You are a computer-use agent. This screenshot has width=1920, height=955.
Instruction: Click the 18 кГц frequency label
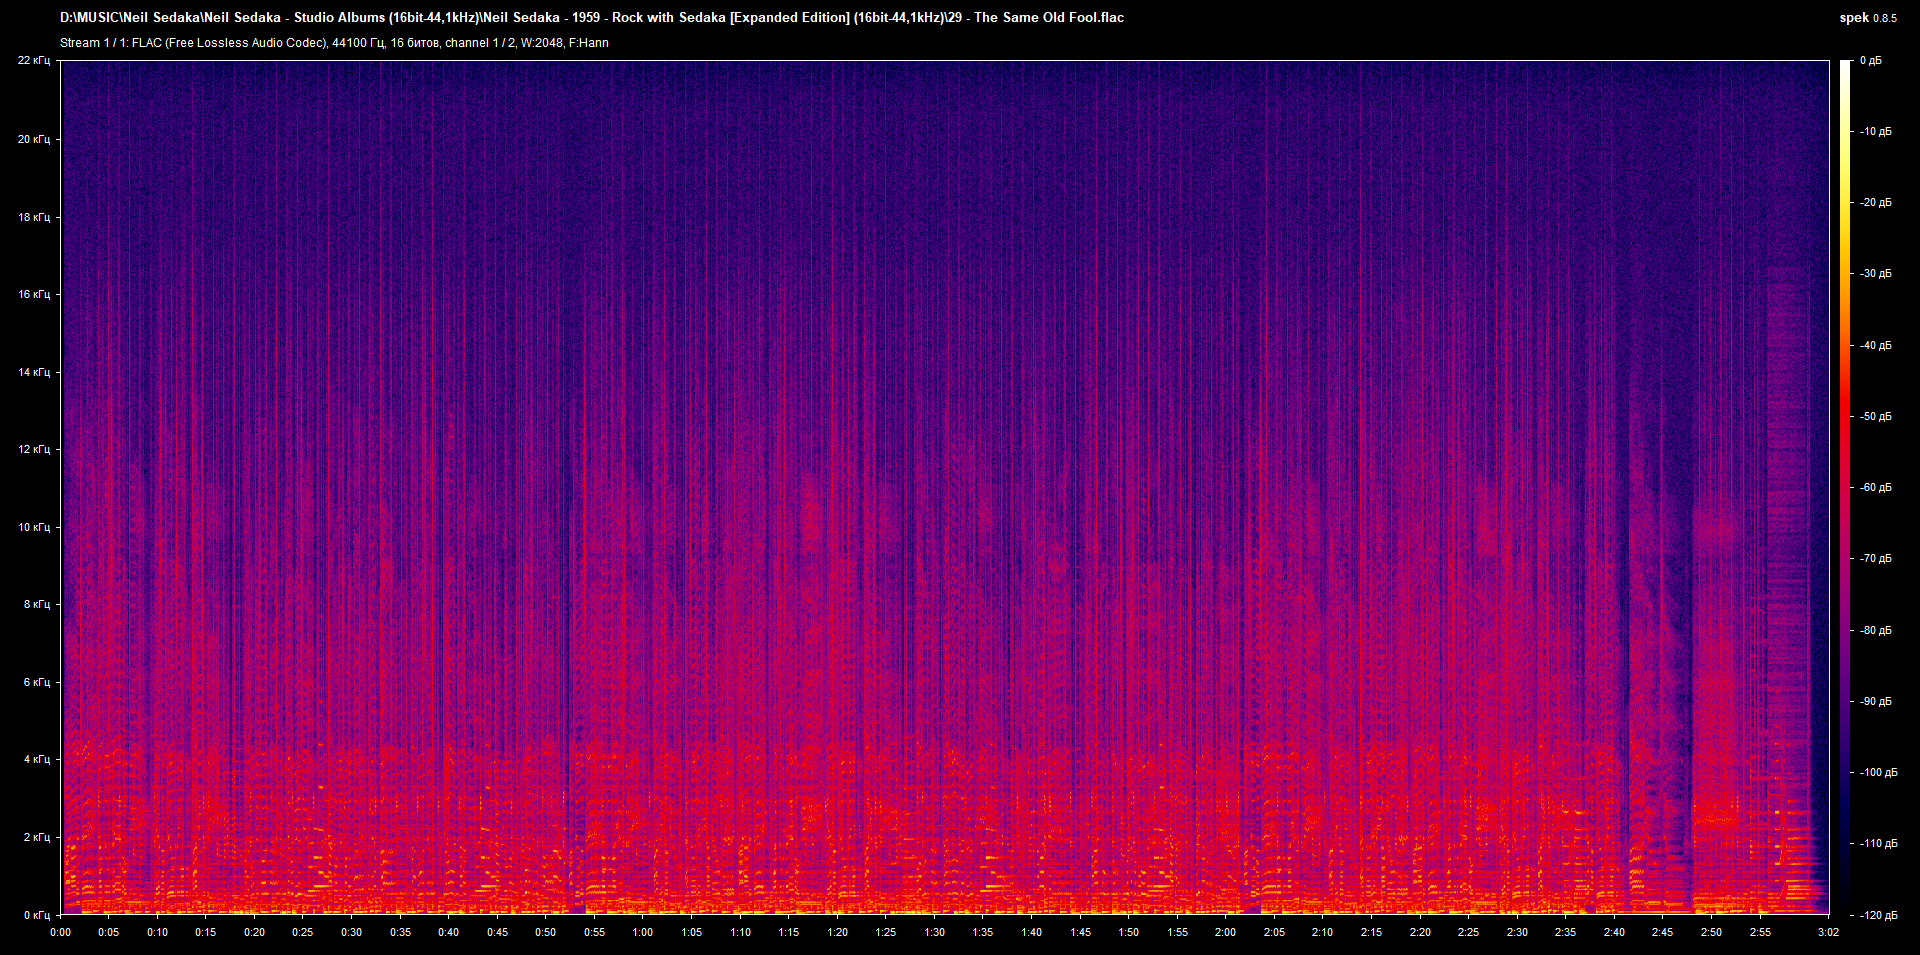point(34,217)
